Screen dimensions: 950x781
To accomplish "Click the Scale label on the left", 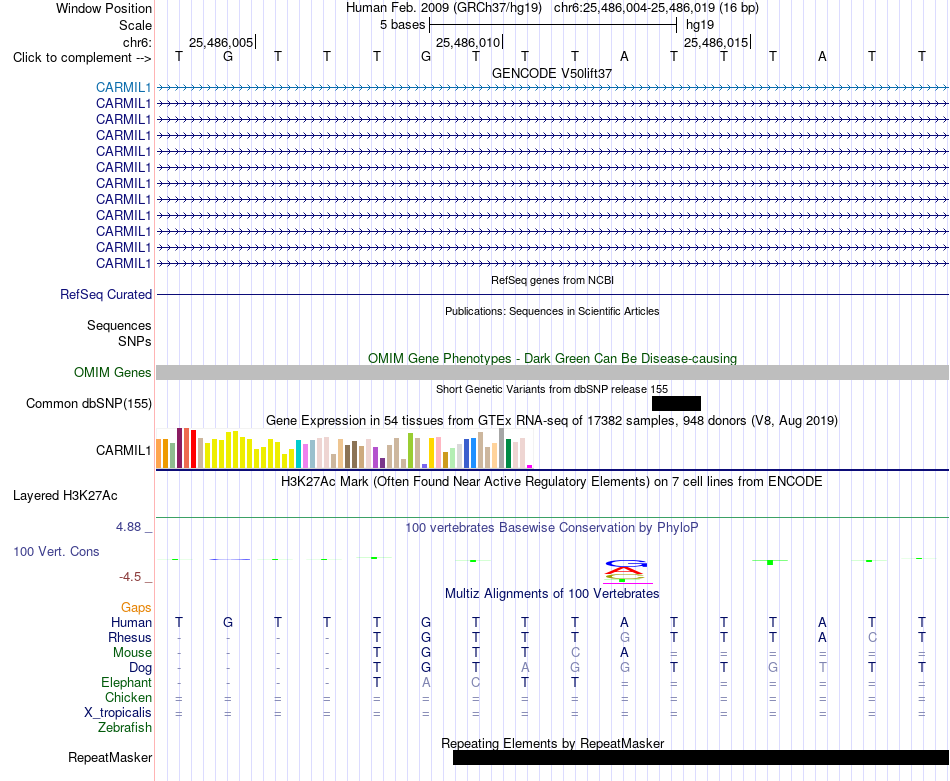I will coord(135,25).
